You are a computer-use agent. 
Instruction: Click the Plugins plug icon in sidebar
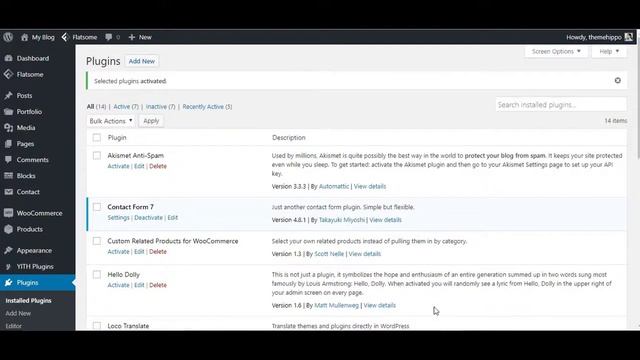pyautogui.click(x=8, y=282)
